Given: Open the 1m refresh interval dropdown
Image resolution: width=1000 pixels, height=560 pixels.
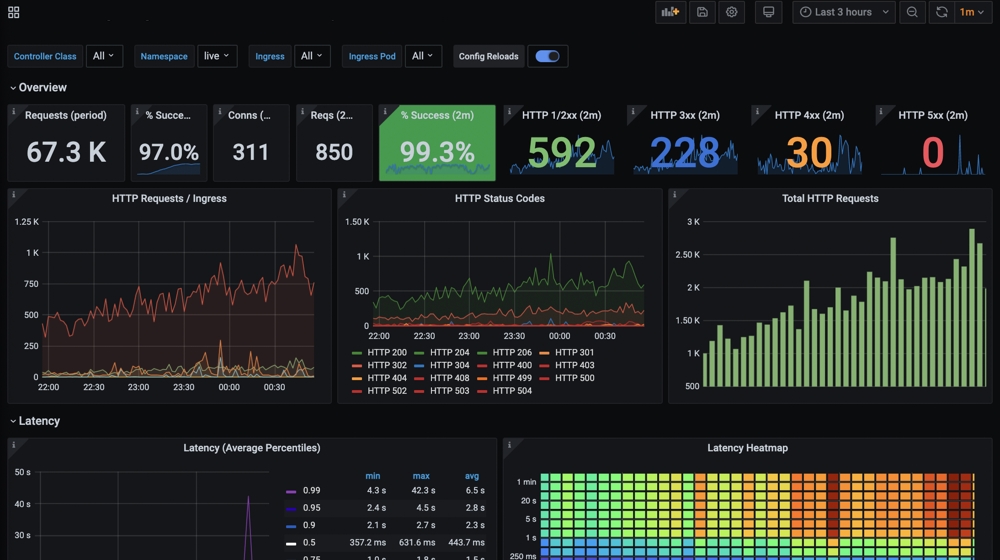Looking at the screenshot, I should [x=972, y=12].
